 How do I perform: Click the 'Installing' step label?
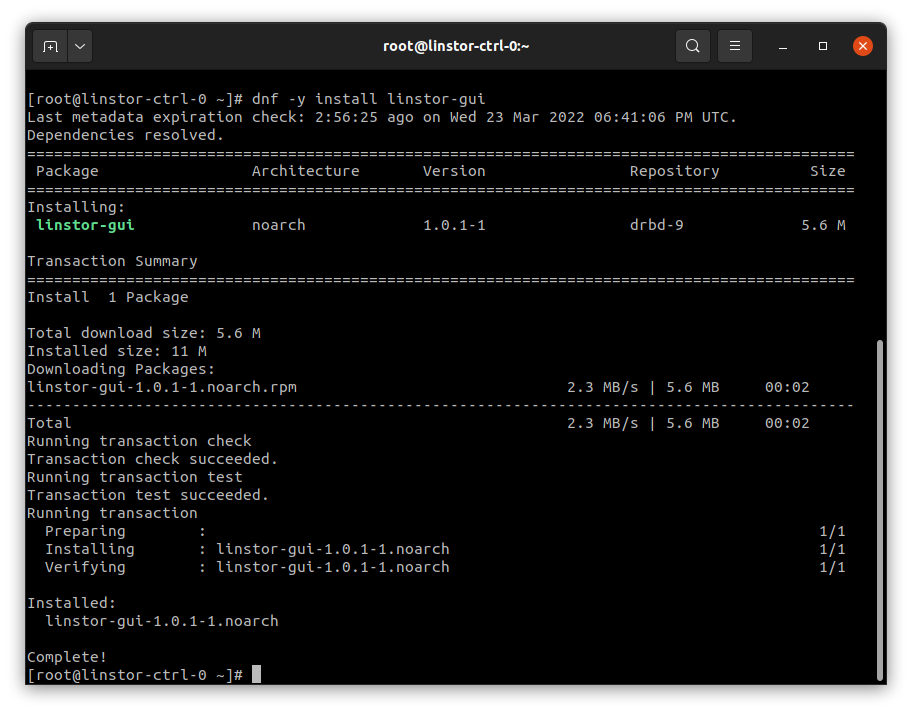[x=90, y=549]
